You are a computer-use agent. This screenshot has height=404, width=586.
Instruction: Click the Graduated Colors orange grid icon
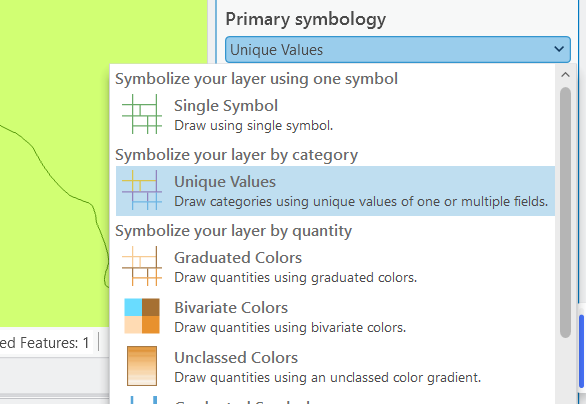tap(142, 266)
